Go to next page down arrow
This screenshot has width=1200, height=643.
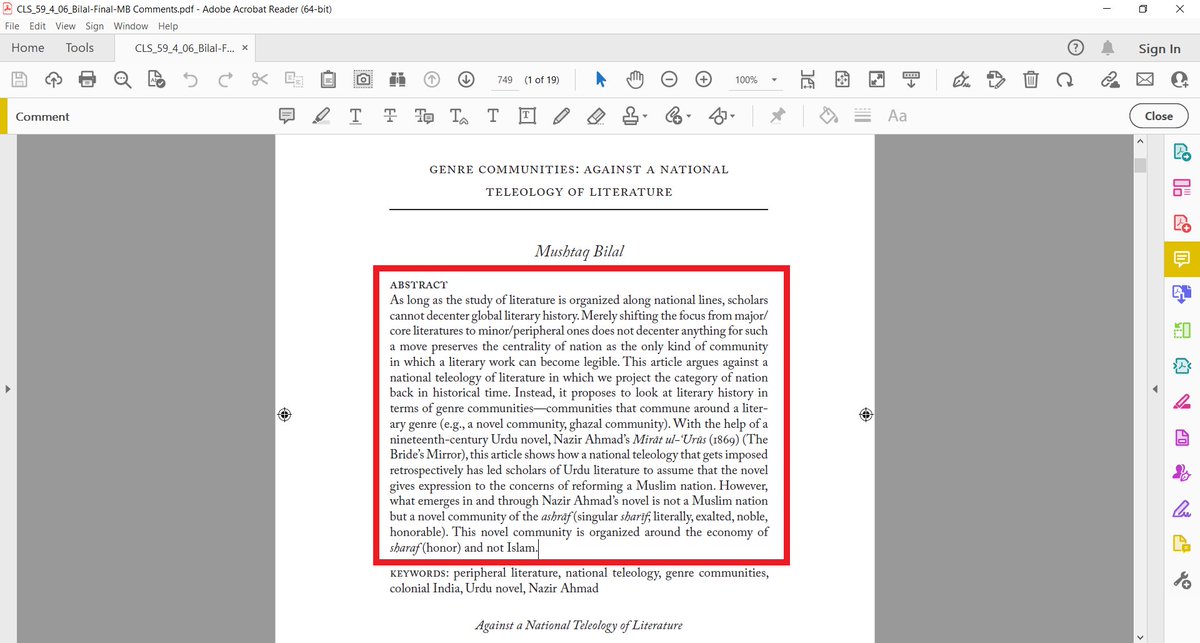pyautogui.click(x=466, y=80)
